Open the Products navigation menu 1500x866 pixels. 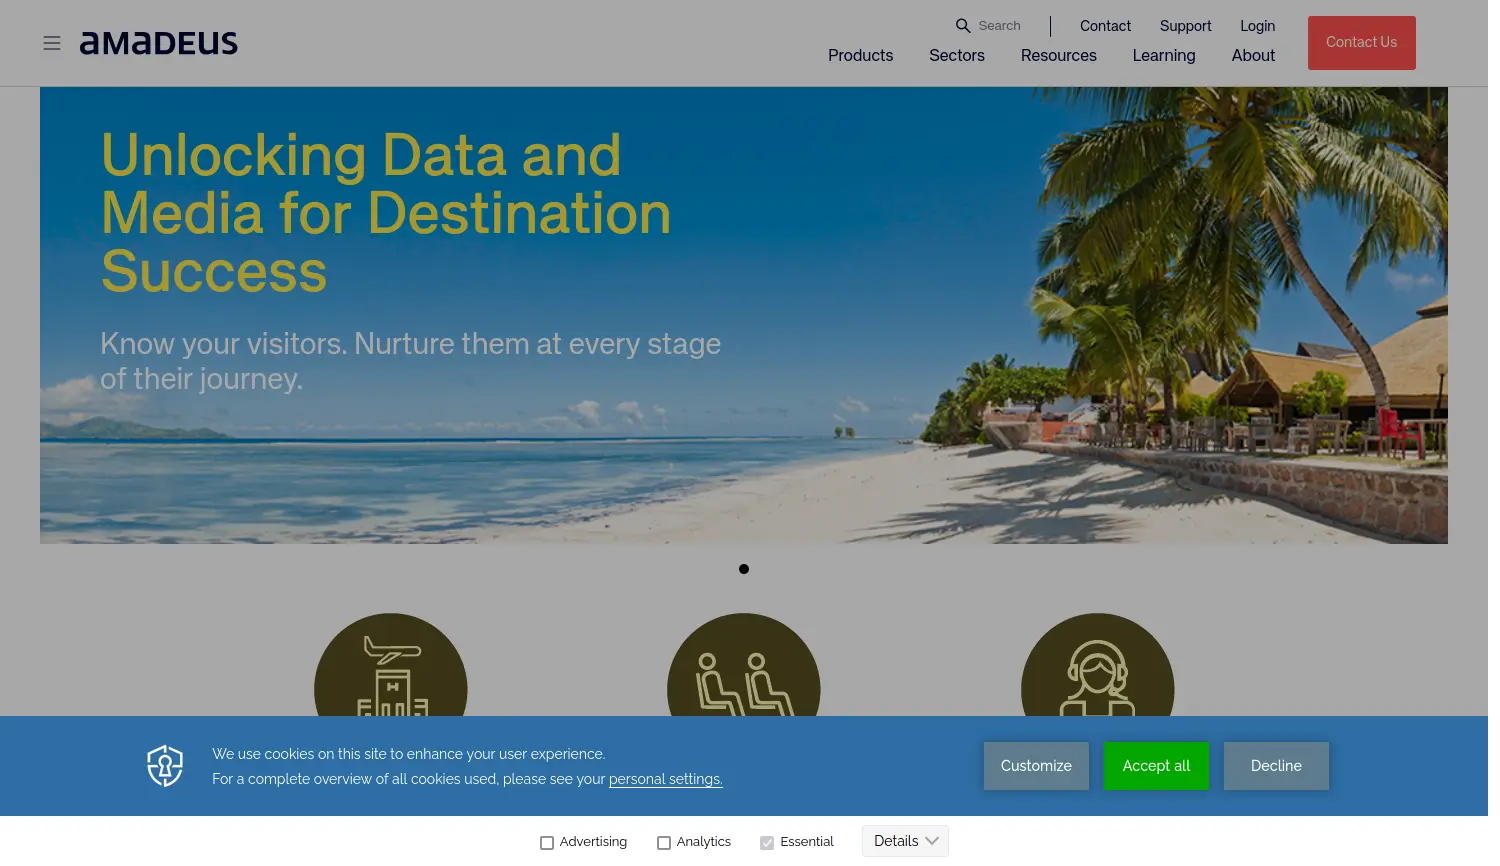click(860, 56)
